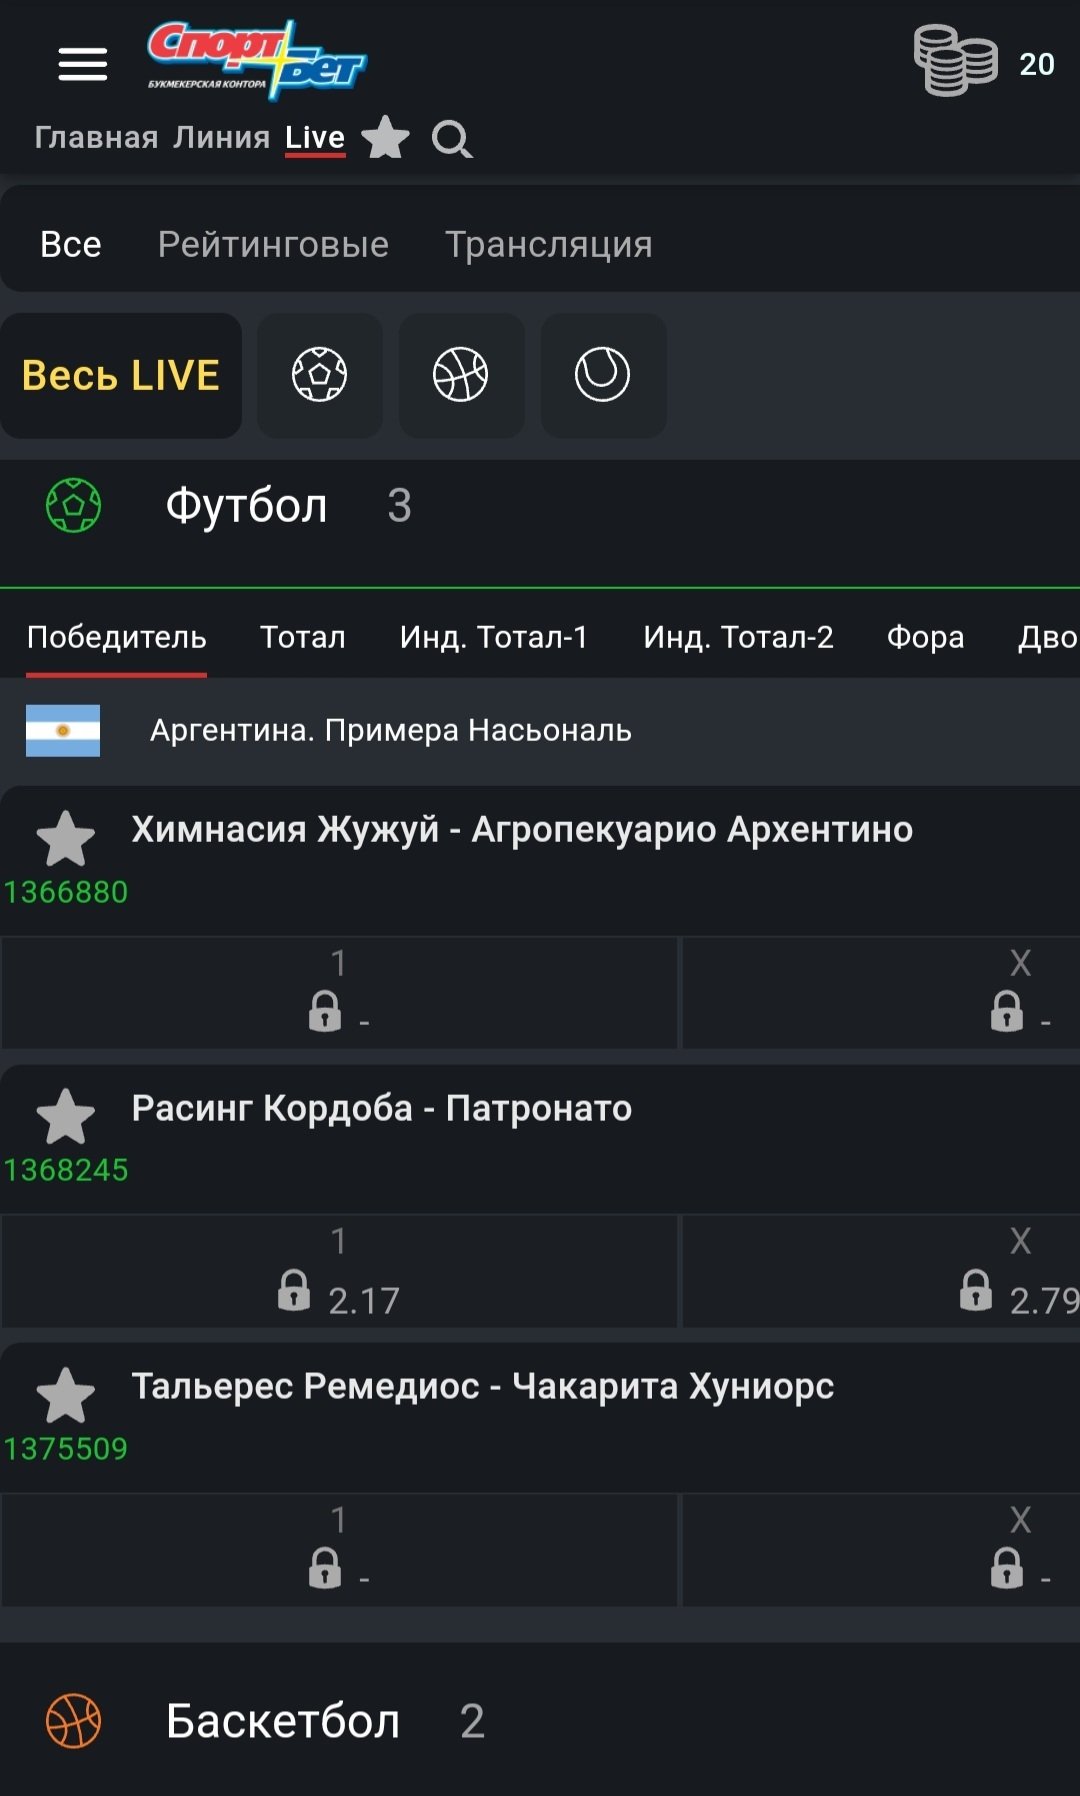The height and width of the screenshot is (1796, 1080).
Task: Favorite the Расинг Кордоба - Патронато match
Action: pos(66,1116)
